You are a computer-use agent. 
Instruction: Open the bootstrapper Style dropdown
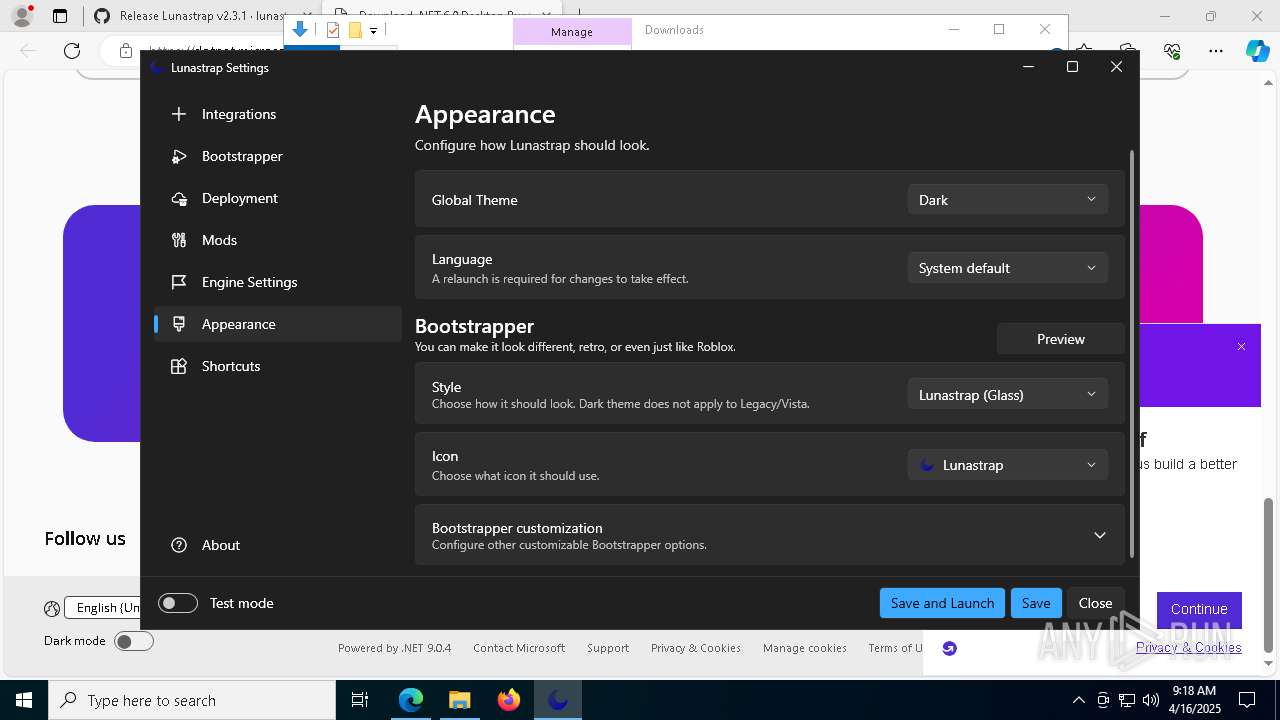click(1007, 395)
